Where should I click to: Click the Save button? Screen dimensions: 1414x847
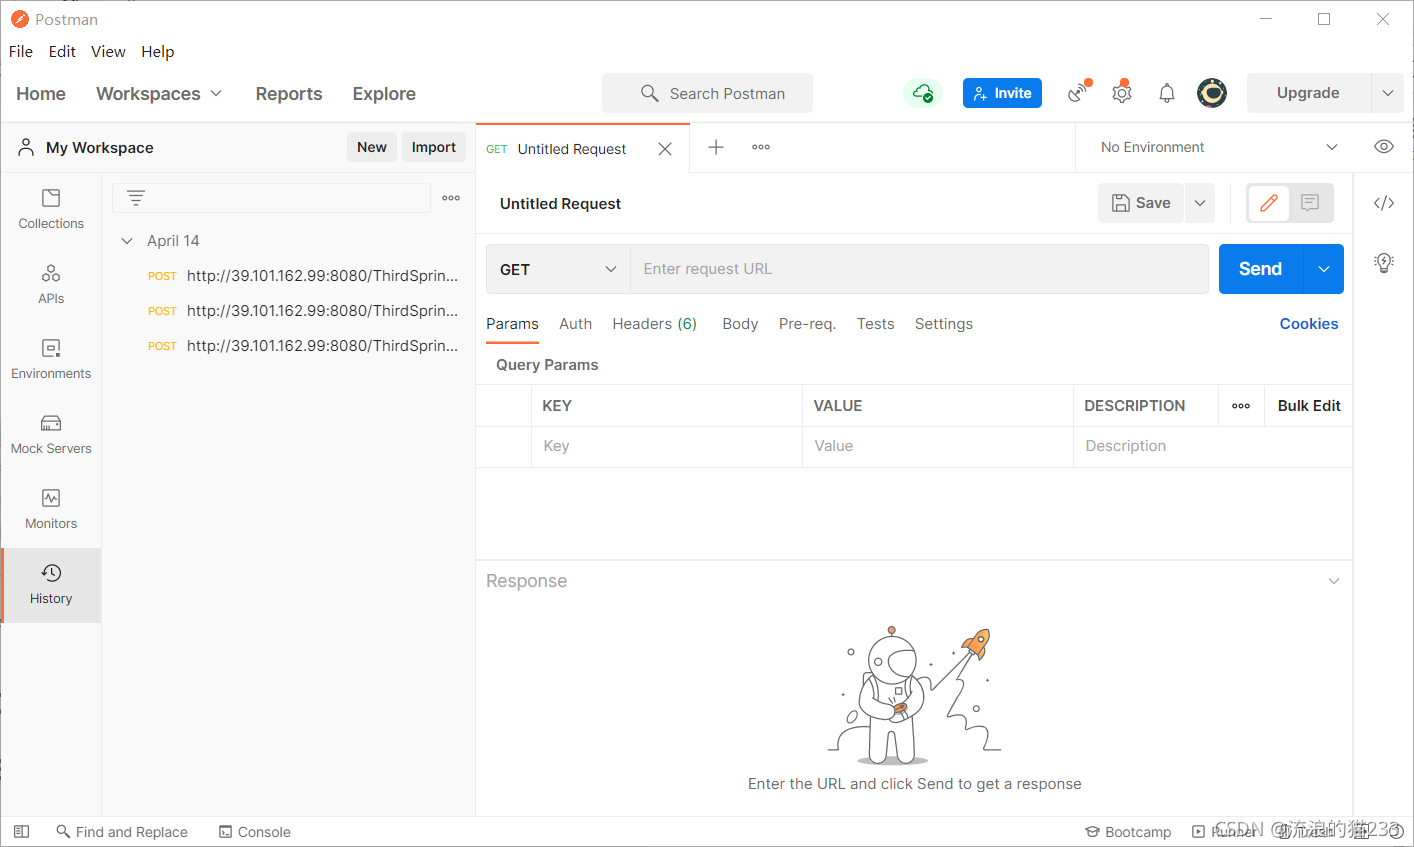point(1141,203)
